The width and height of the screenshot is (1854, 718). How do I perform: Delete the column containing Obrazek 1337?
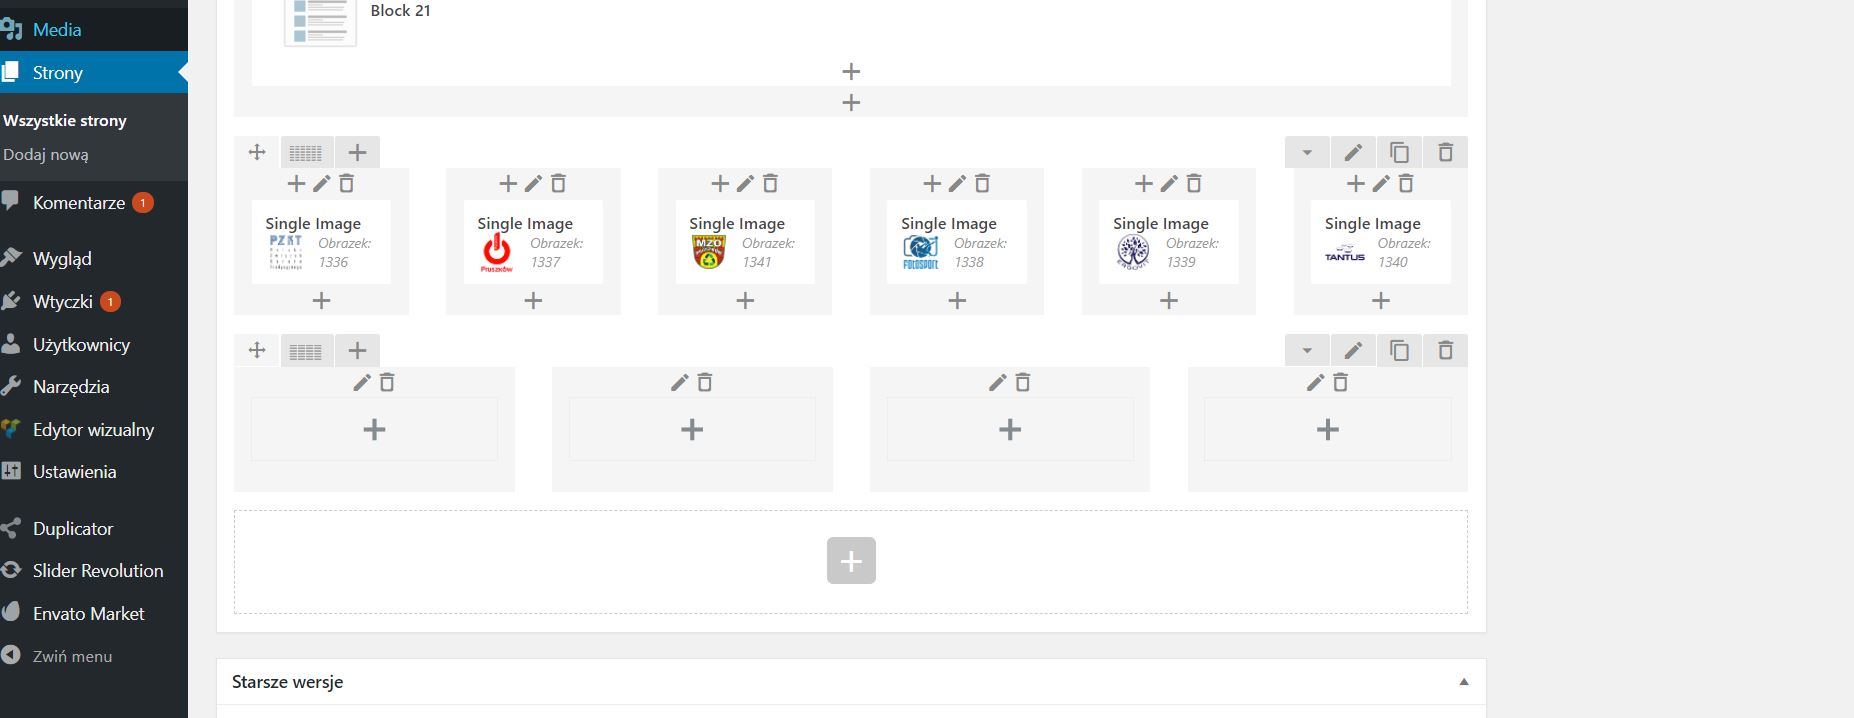(558, 183)
